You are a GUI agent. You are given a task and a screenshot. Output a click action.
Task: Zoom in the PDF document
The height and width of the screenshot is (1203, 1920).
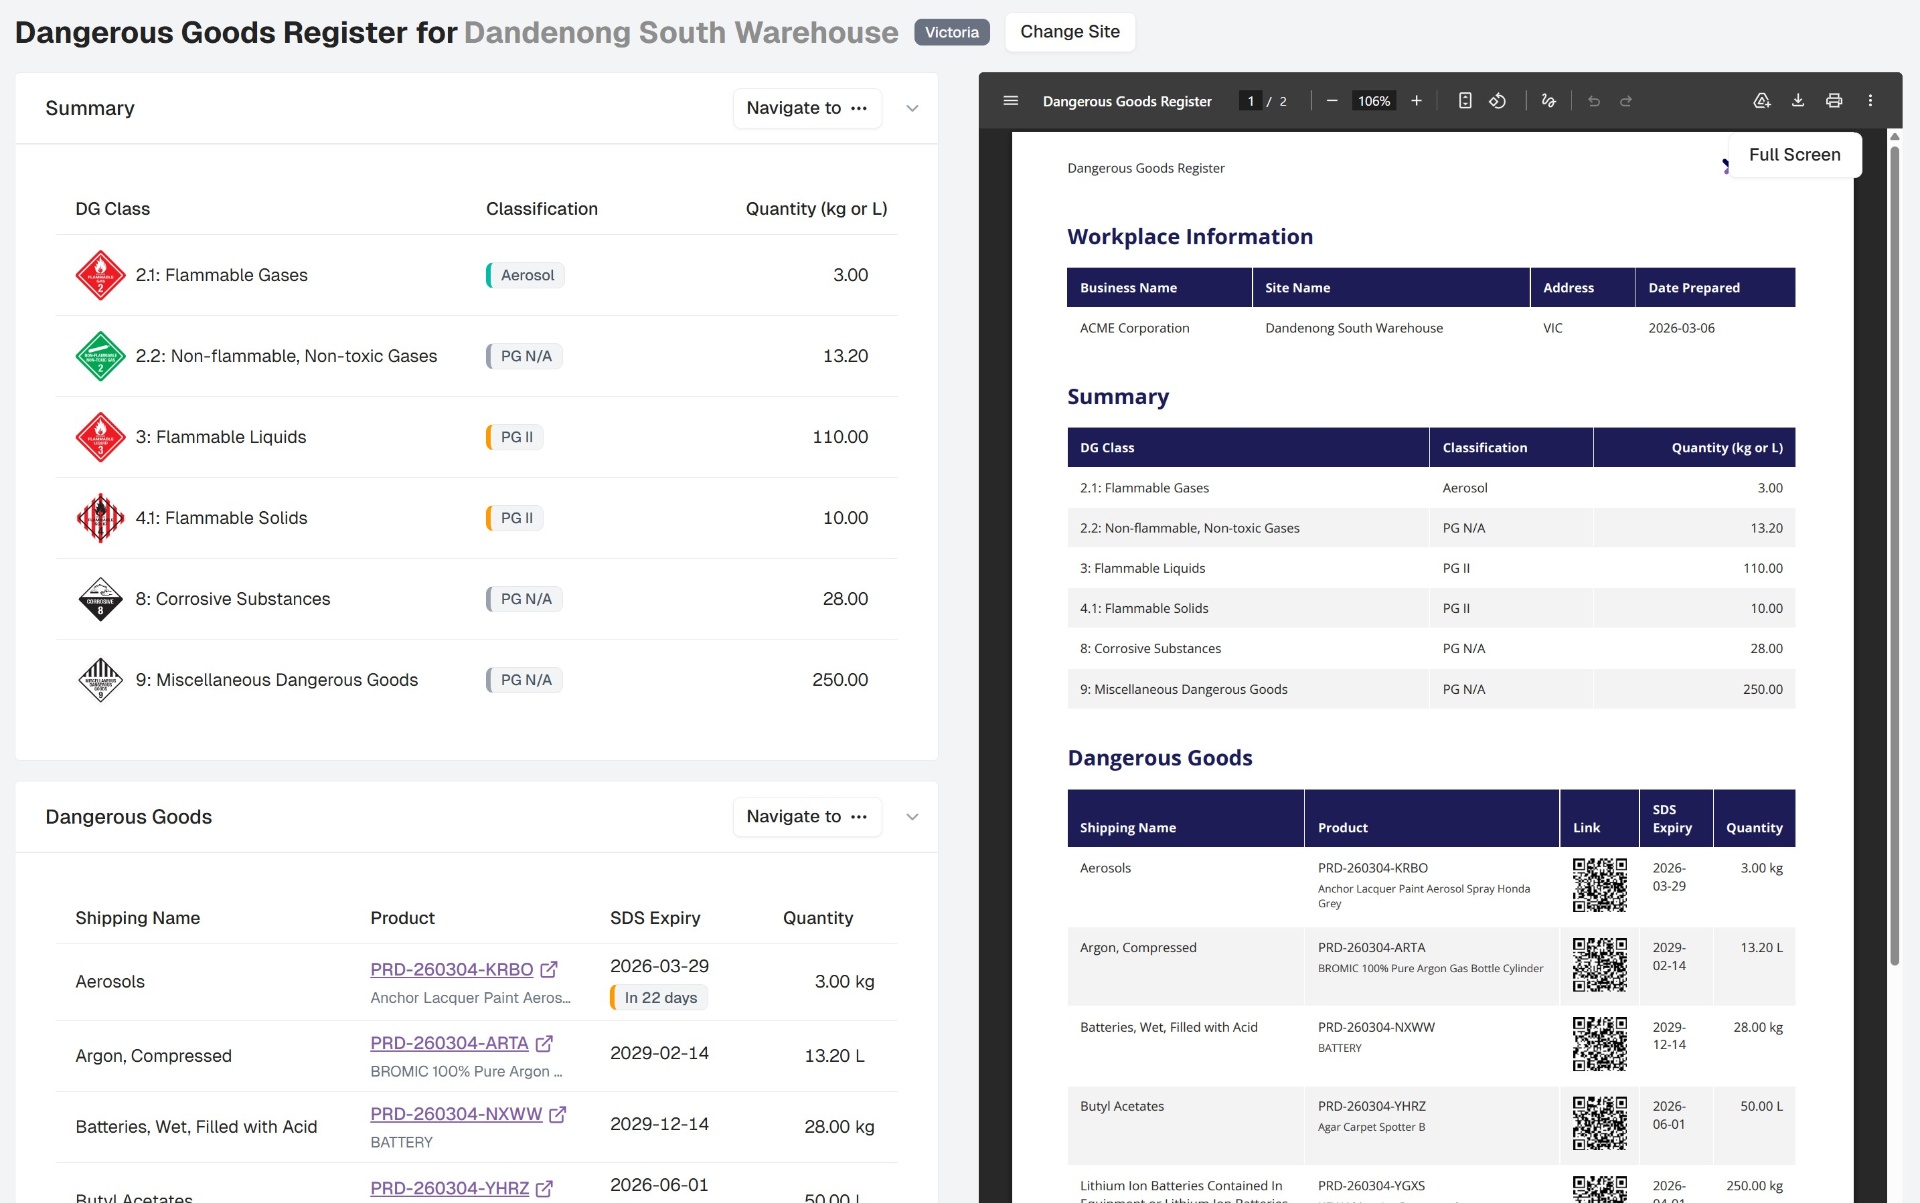click(1416, 101)
